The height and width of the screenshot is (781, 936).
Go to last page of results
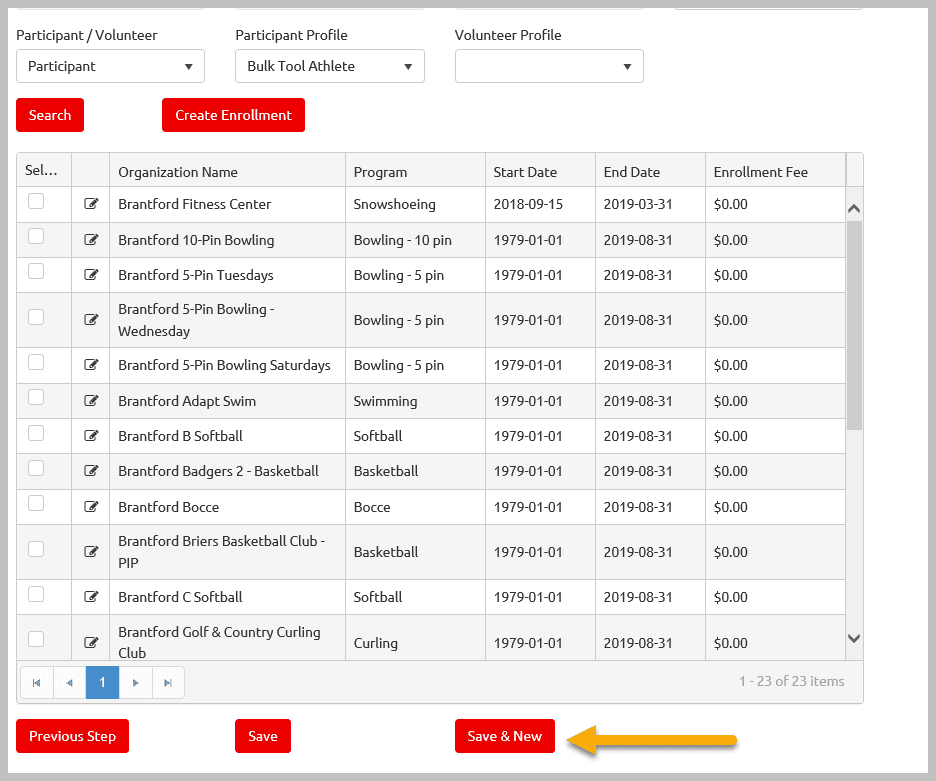168,682
